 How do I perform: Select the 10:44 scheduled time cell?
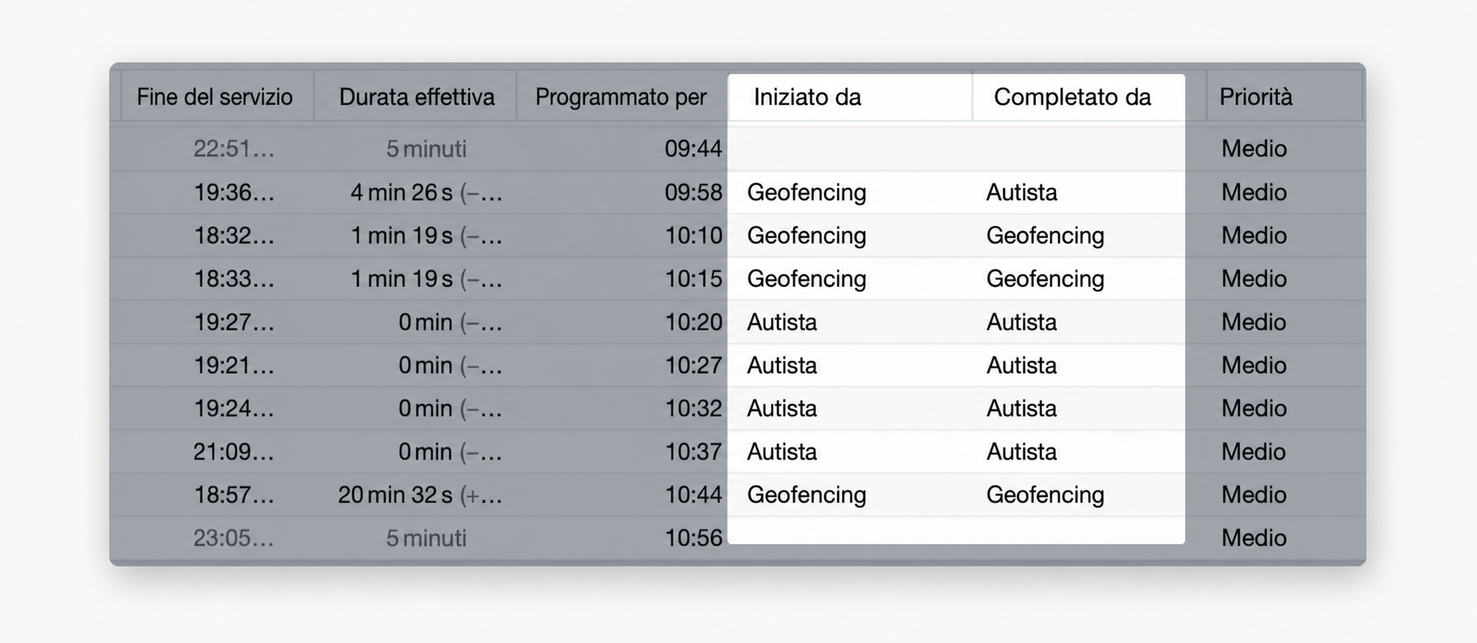pyautogui.click(x=693, y=494)
